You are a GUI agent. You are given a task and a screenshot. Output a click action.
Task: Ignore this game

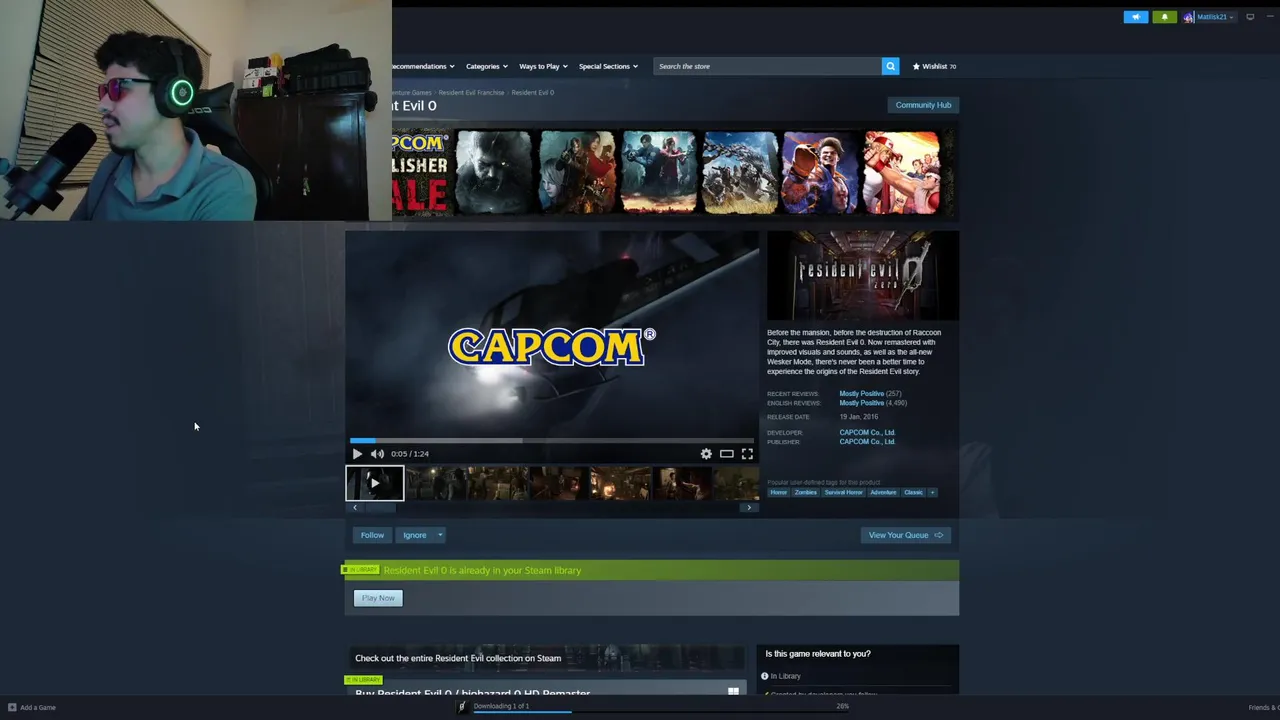pos(414,535)
